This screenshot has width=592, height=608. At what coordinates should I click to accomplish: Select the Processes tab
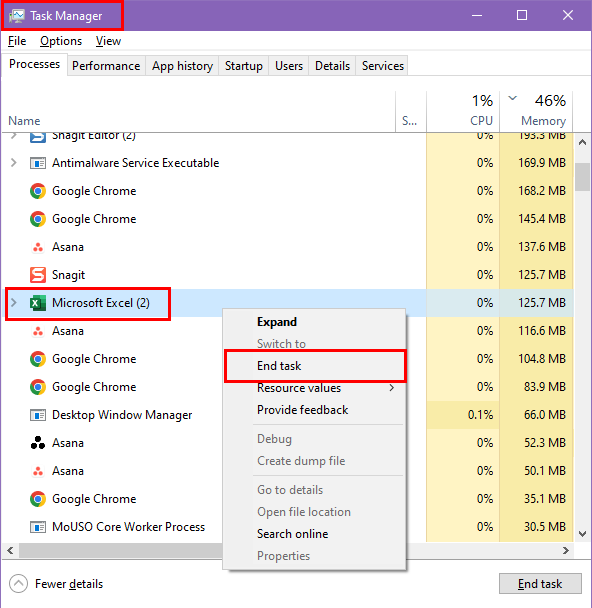[35, 64]
